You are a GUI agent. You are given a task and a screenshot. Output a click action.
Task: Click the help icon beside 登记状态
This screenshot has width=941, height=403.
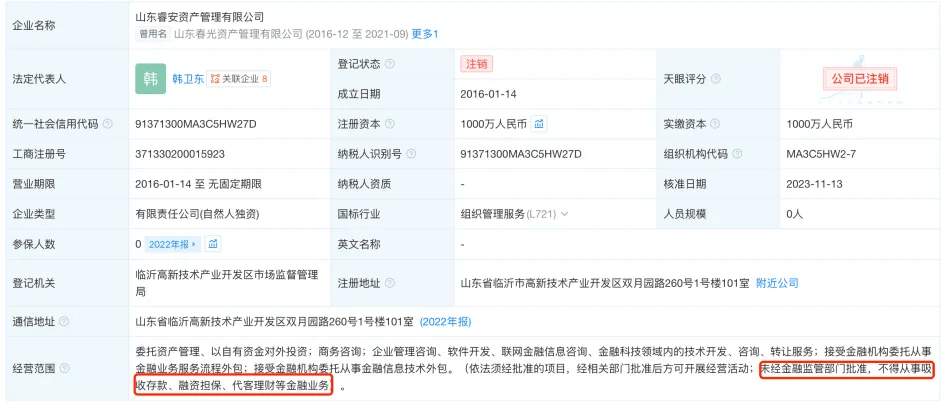[390, 63]
